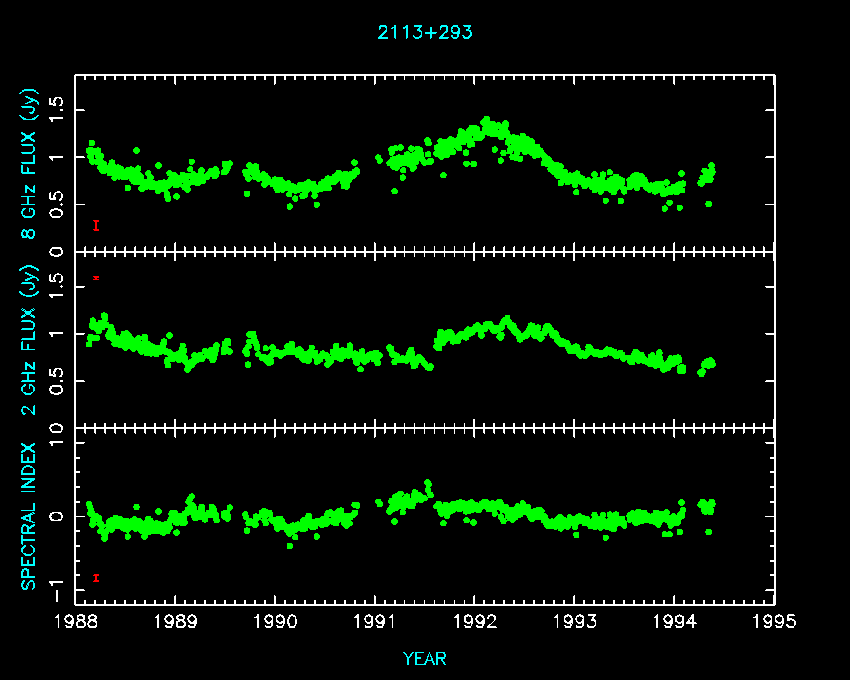Select the SPECTRAL INDEX axis label
Image resolution: width=850 pixels, height=680 pixels.
tap(31, 515)
